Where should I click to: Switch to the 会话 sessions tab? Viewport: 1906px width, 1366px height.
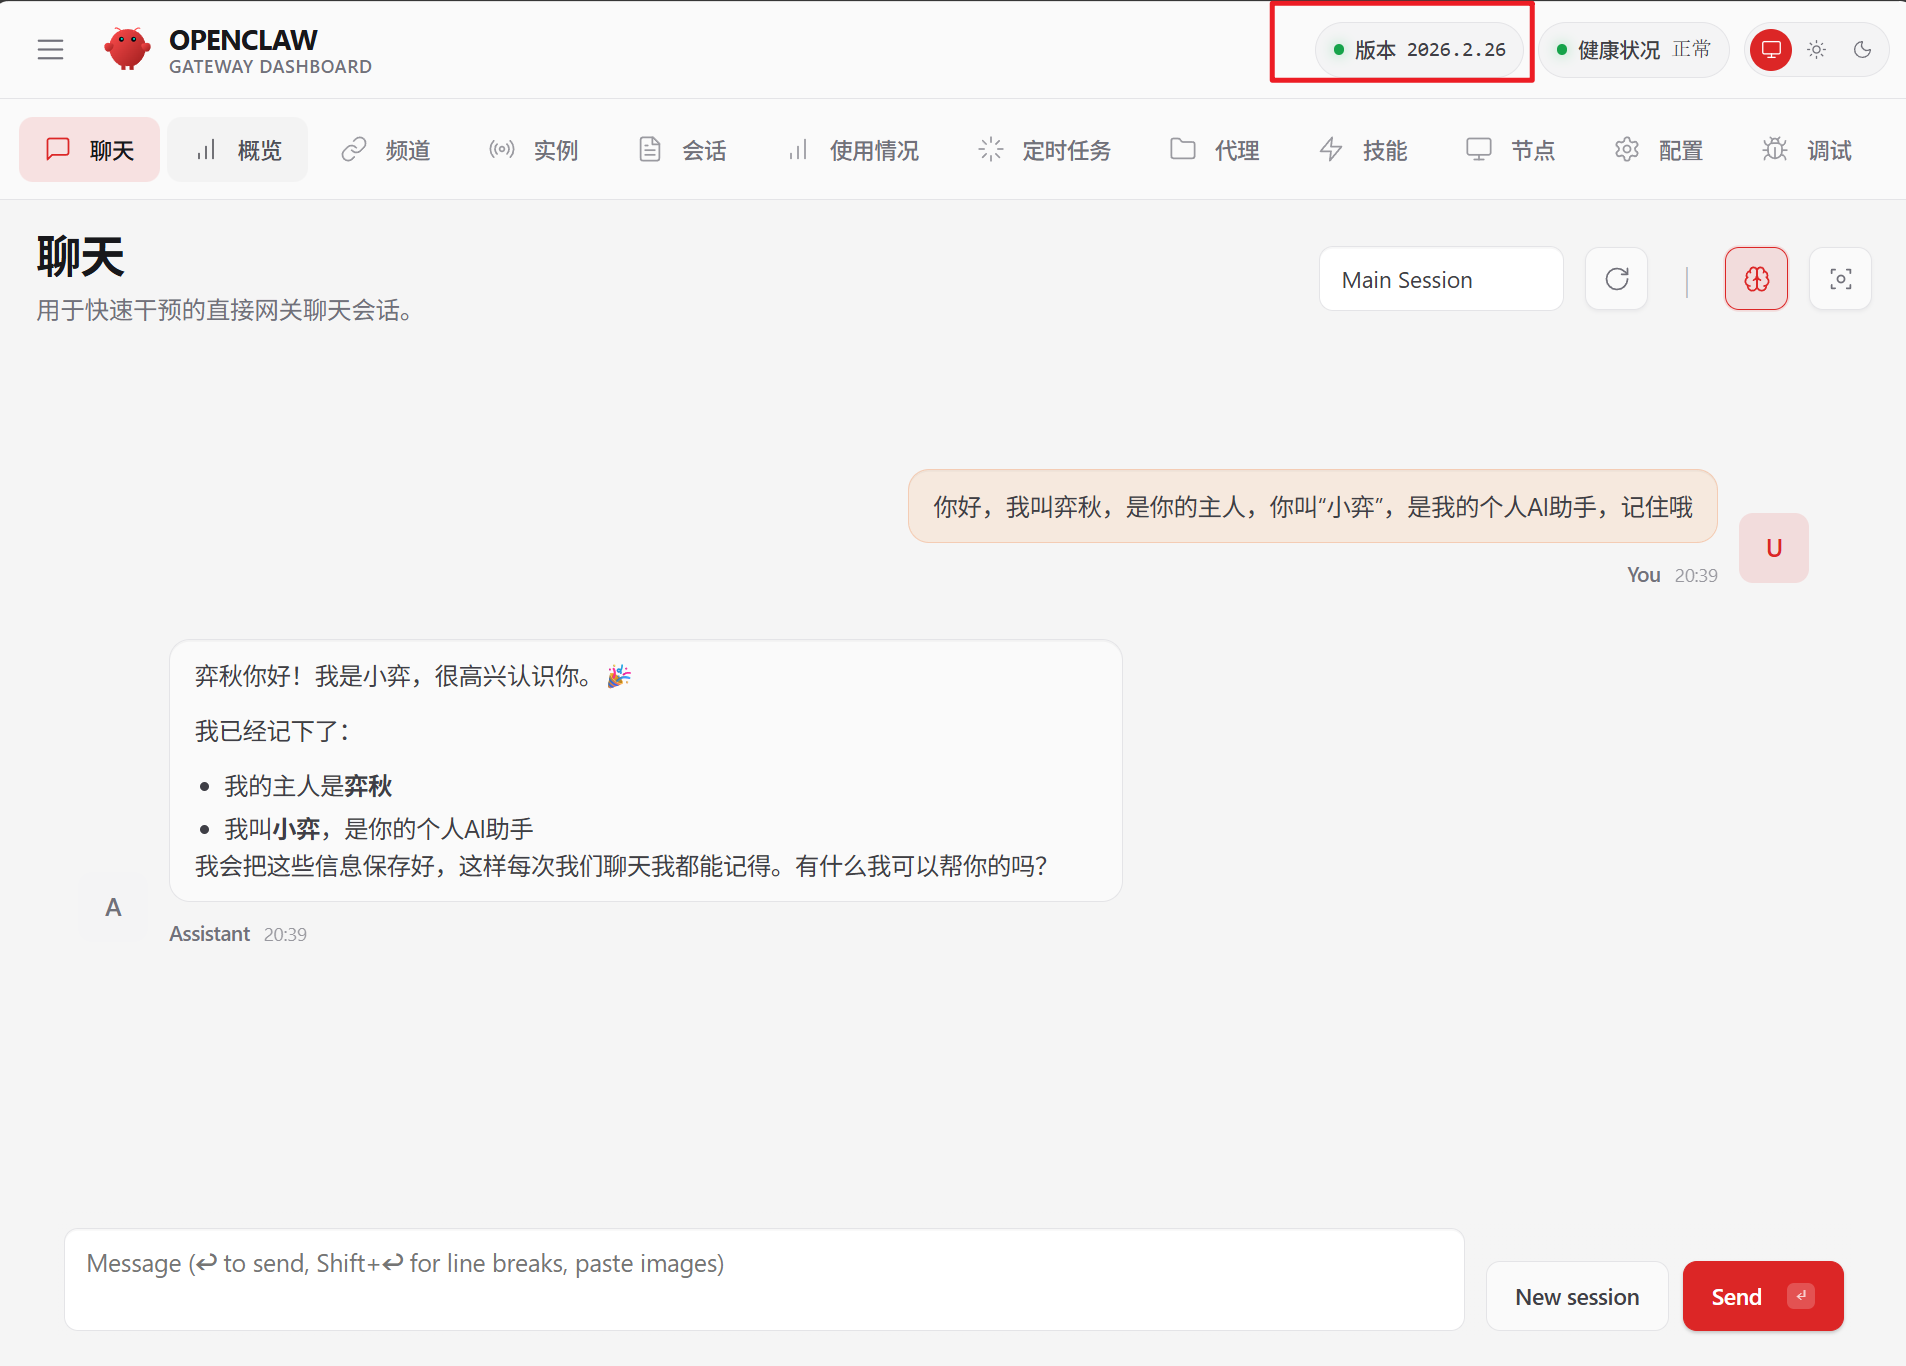[681, 149]
